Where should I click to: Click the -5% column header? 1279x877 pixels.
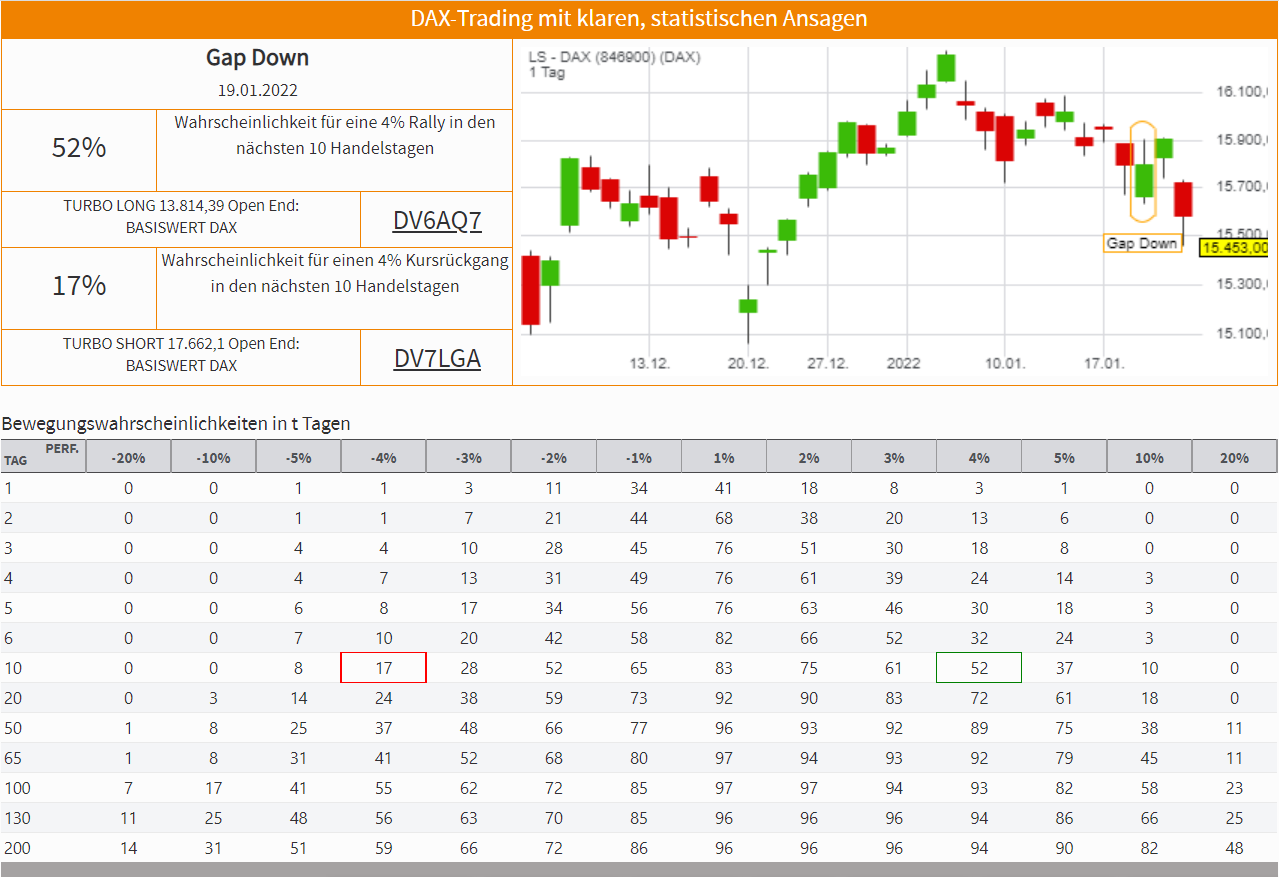[x=298, y=457]
